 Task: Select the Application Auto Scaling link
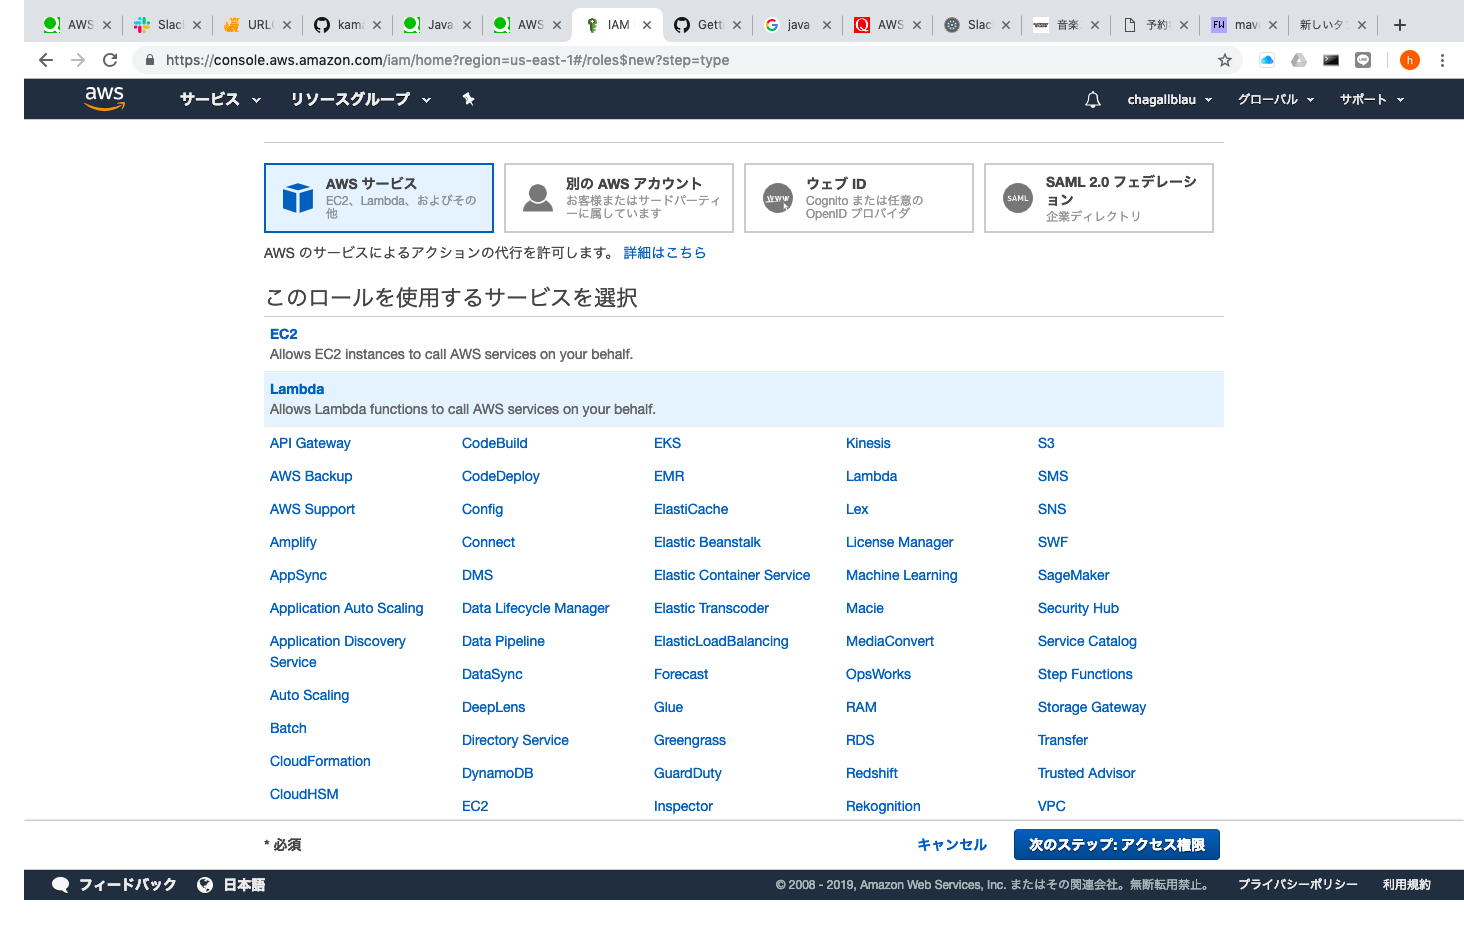pyautogui.click(x=346, y=608)
